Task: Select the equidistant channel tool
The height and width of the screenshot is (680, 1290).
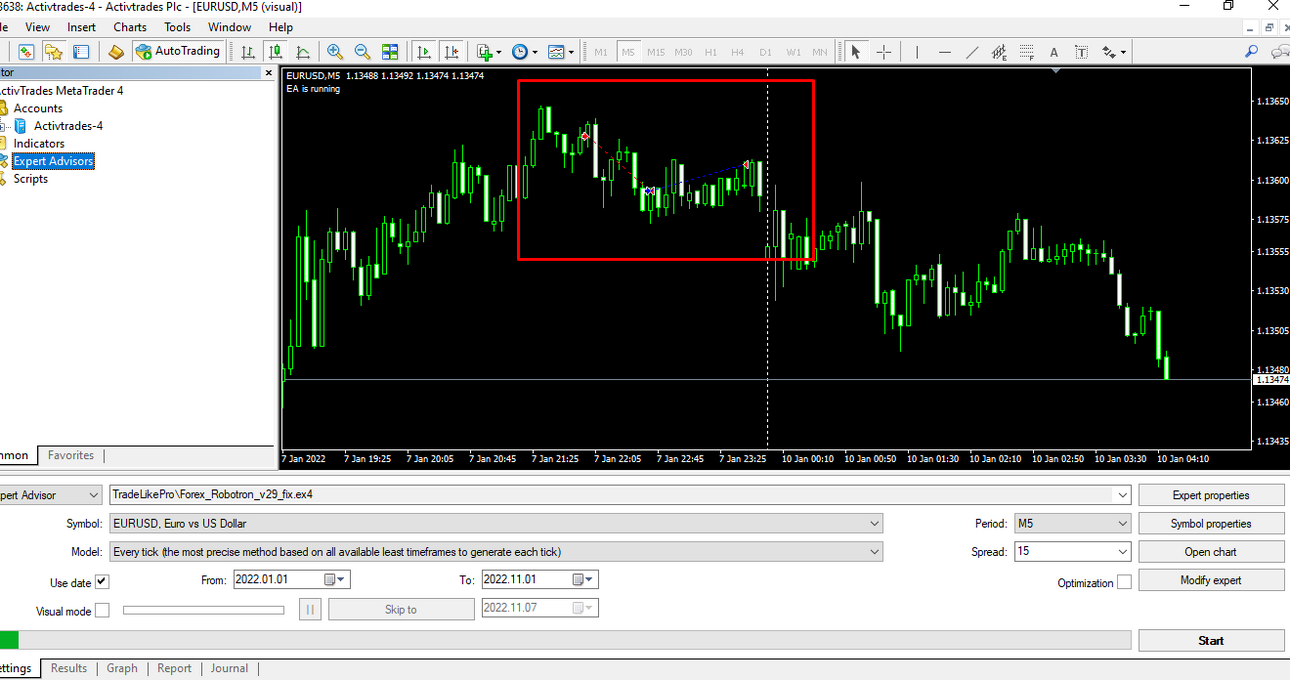Action: click(999, 52)
